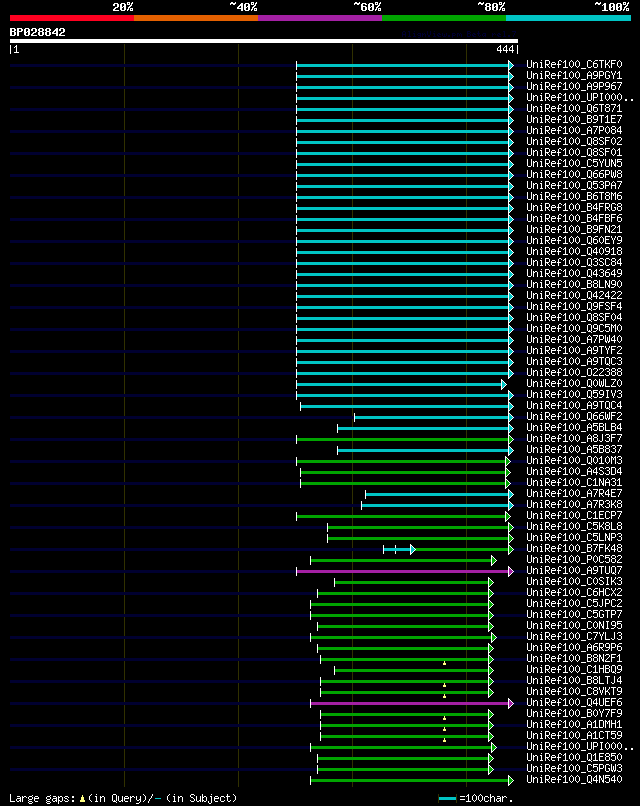Click the cyan ~100% legend color segment
This screenshot has width=640, height=806.
pos(568,18)
